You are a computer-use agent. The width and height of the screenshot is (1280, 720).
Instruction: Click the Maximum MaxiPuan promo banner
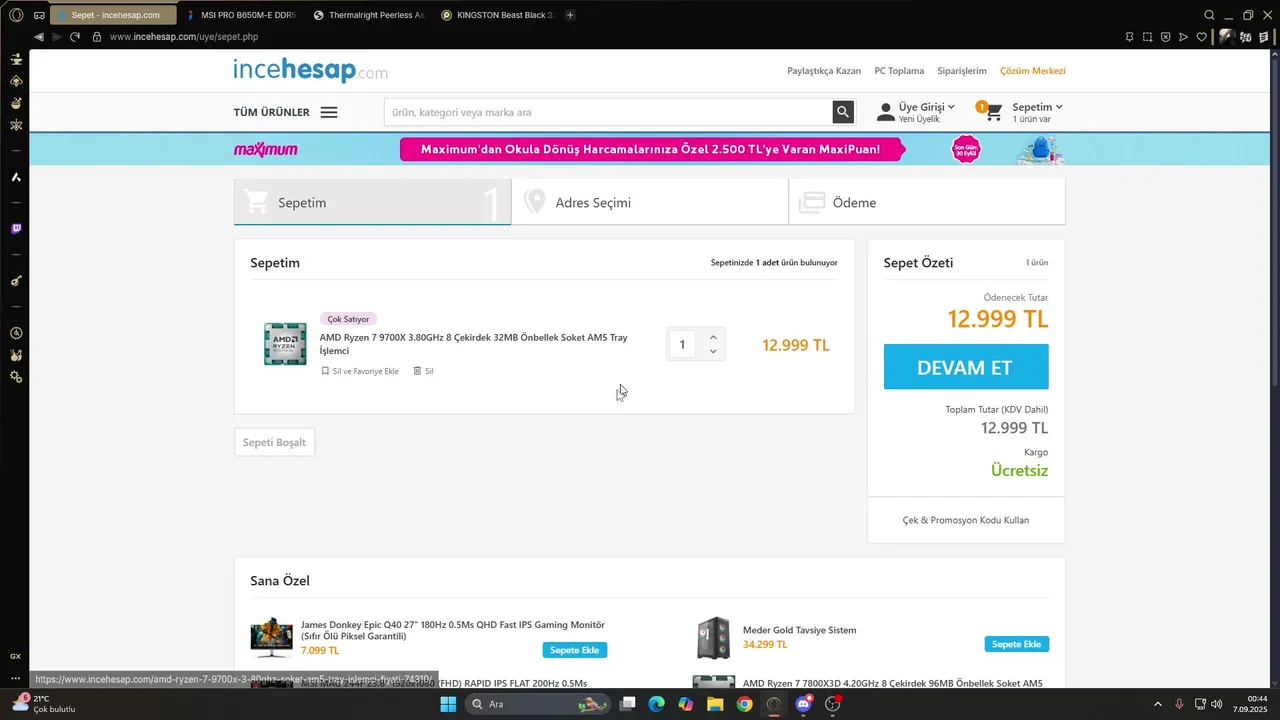tap(649, 149)
